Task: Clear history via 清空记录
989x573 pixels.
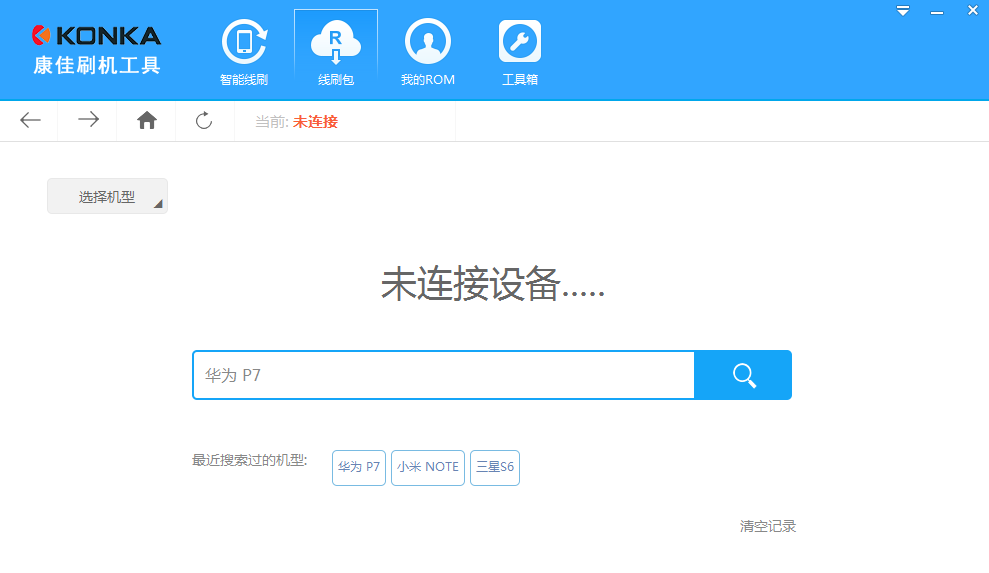Action: click(768, 526)
